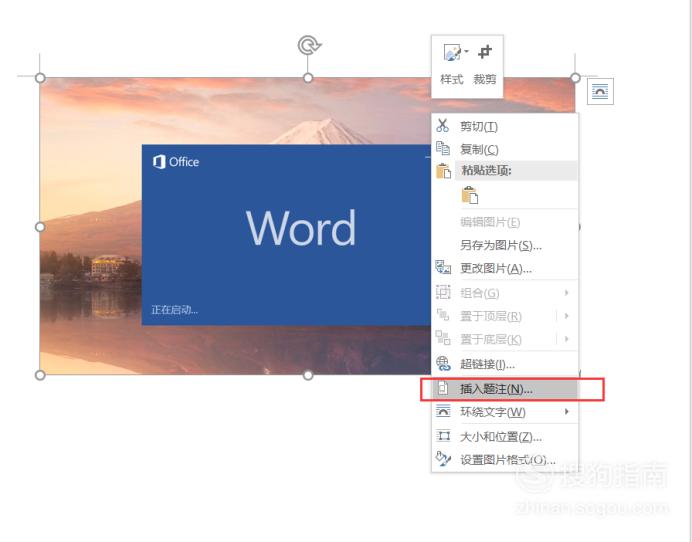Click the rotation handle above the picture
Image resolution: width=692 pixels, height=542 pixels.
click(308, 45)
